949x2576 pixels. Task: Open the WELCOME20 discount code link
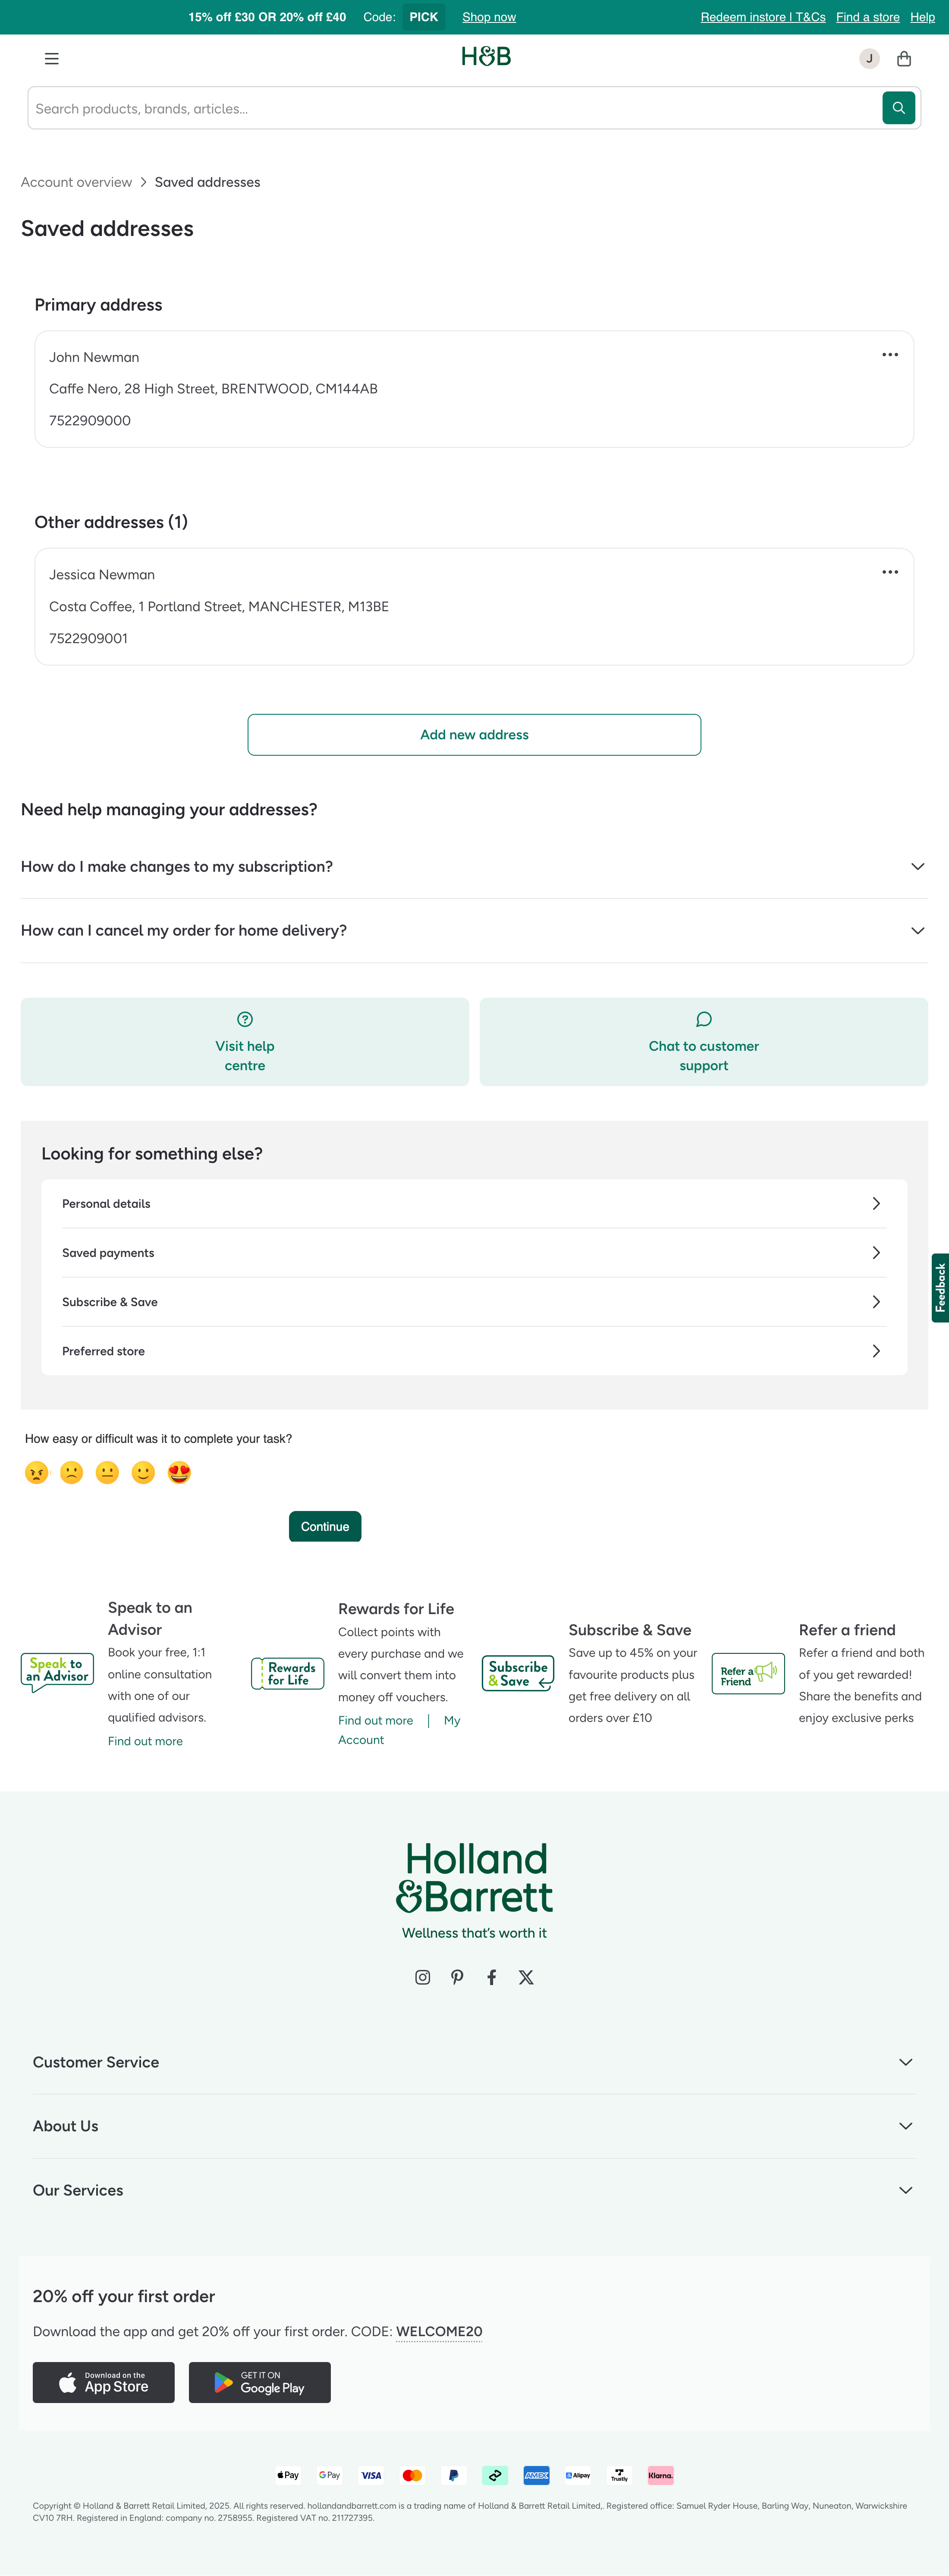(x=438, y=2331)
